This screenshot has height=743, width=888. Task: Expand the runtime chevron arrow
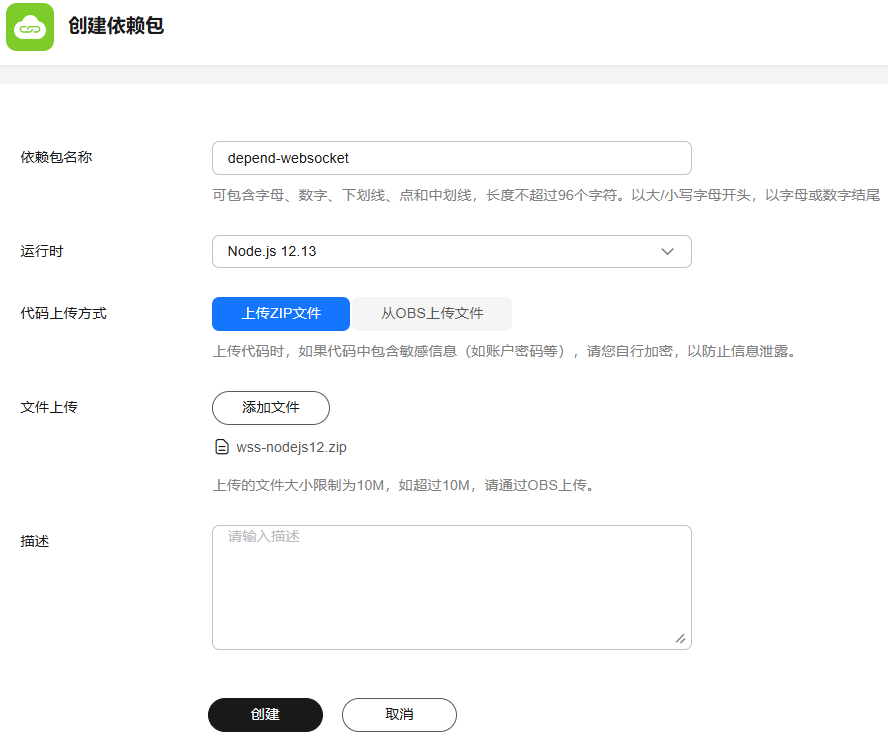pos(668,252)
